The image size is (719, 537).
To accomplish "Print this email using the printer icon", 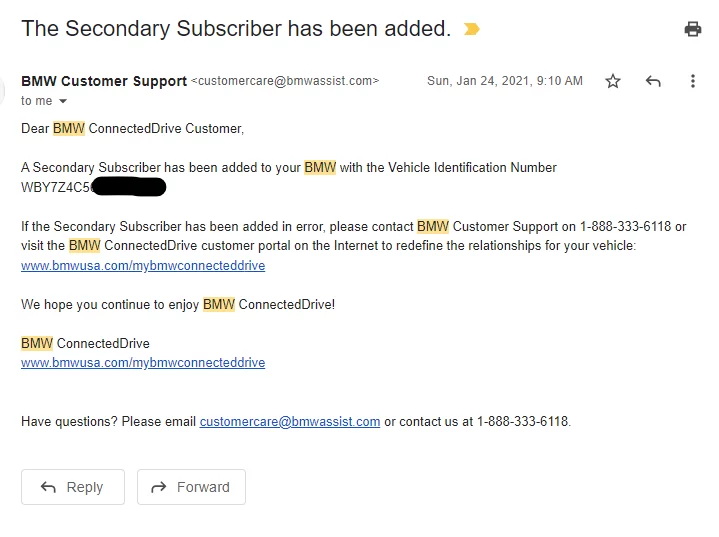I will coord(692,29).
